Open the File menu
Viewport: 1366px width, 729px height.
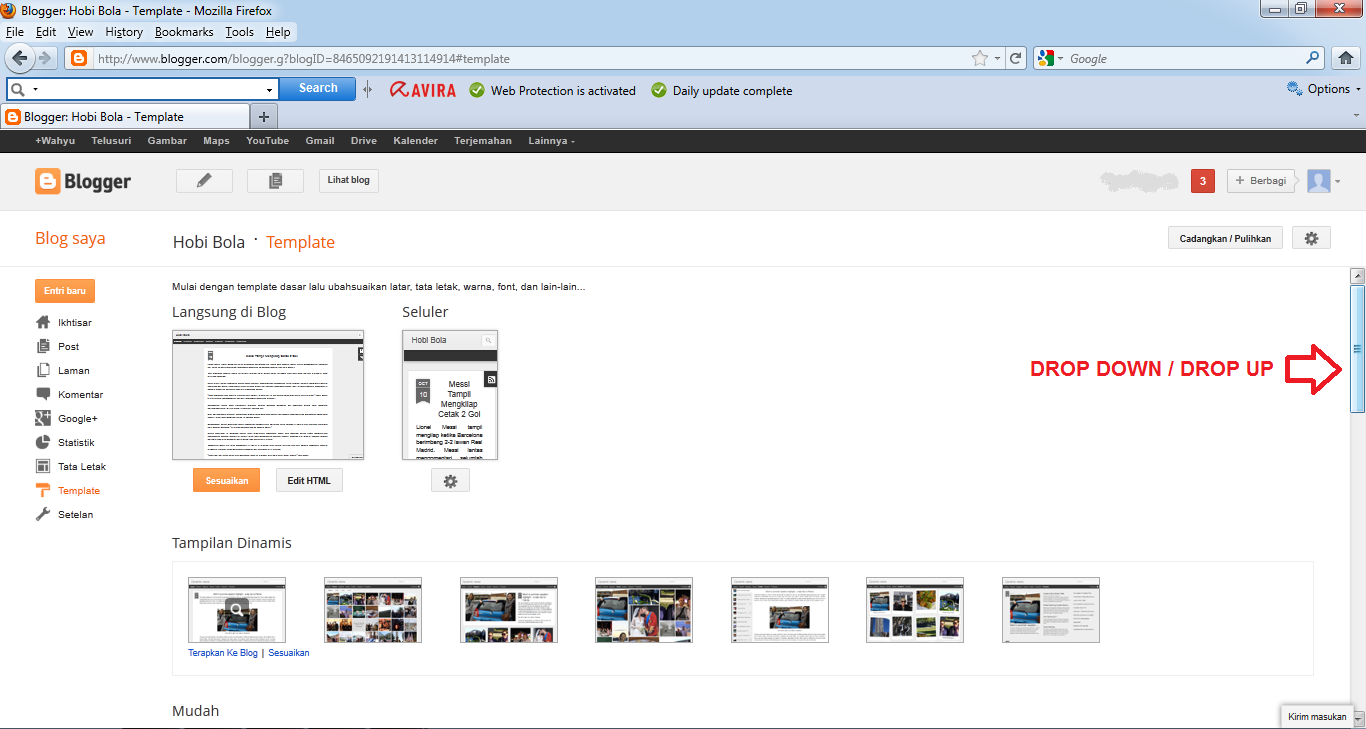15,32
